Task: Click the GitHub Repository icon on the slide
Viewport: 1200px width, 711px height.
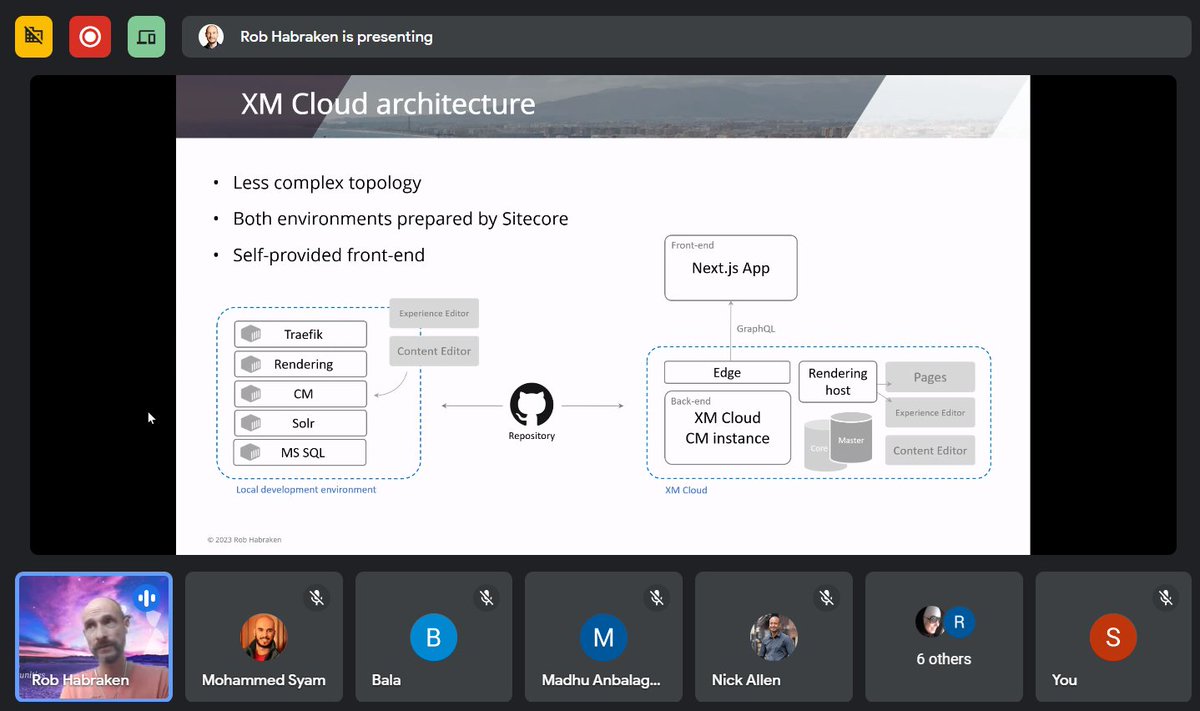Action: [530, 405]
